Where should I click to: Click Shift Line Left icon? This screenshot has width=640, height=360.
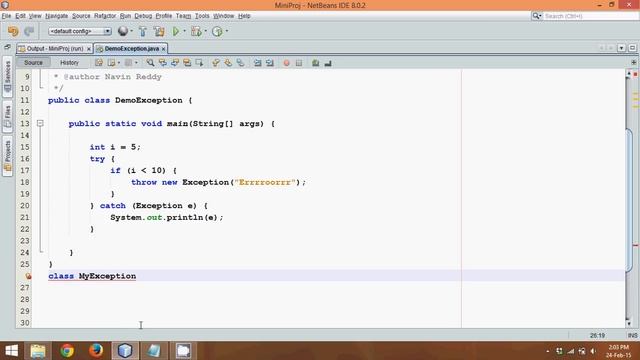pyautogui.click(x=258, y=63)
